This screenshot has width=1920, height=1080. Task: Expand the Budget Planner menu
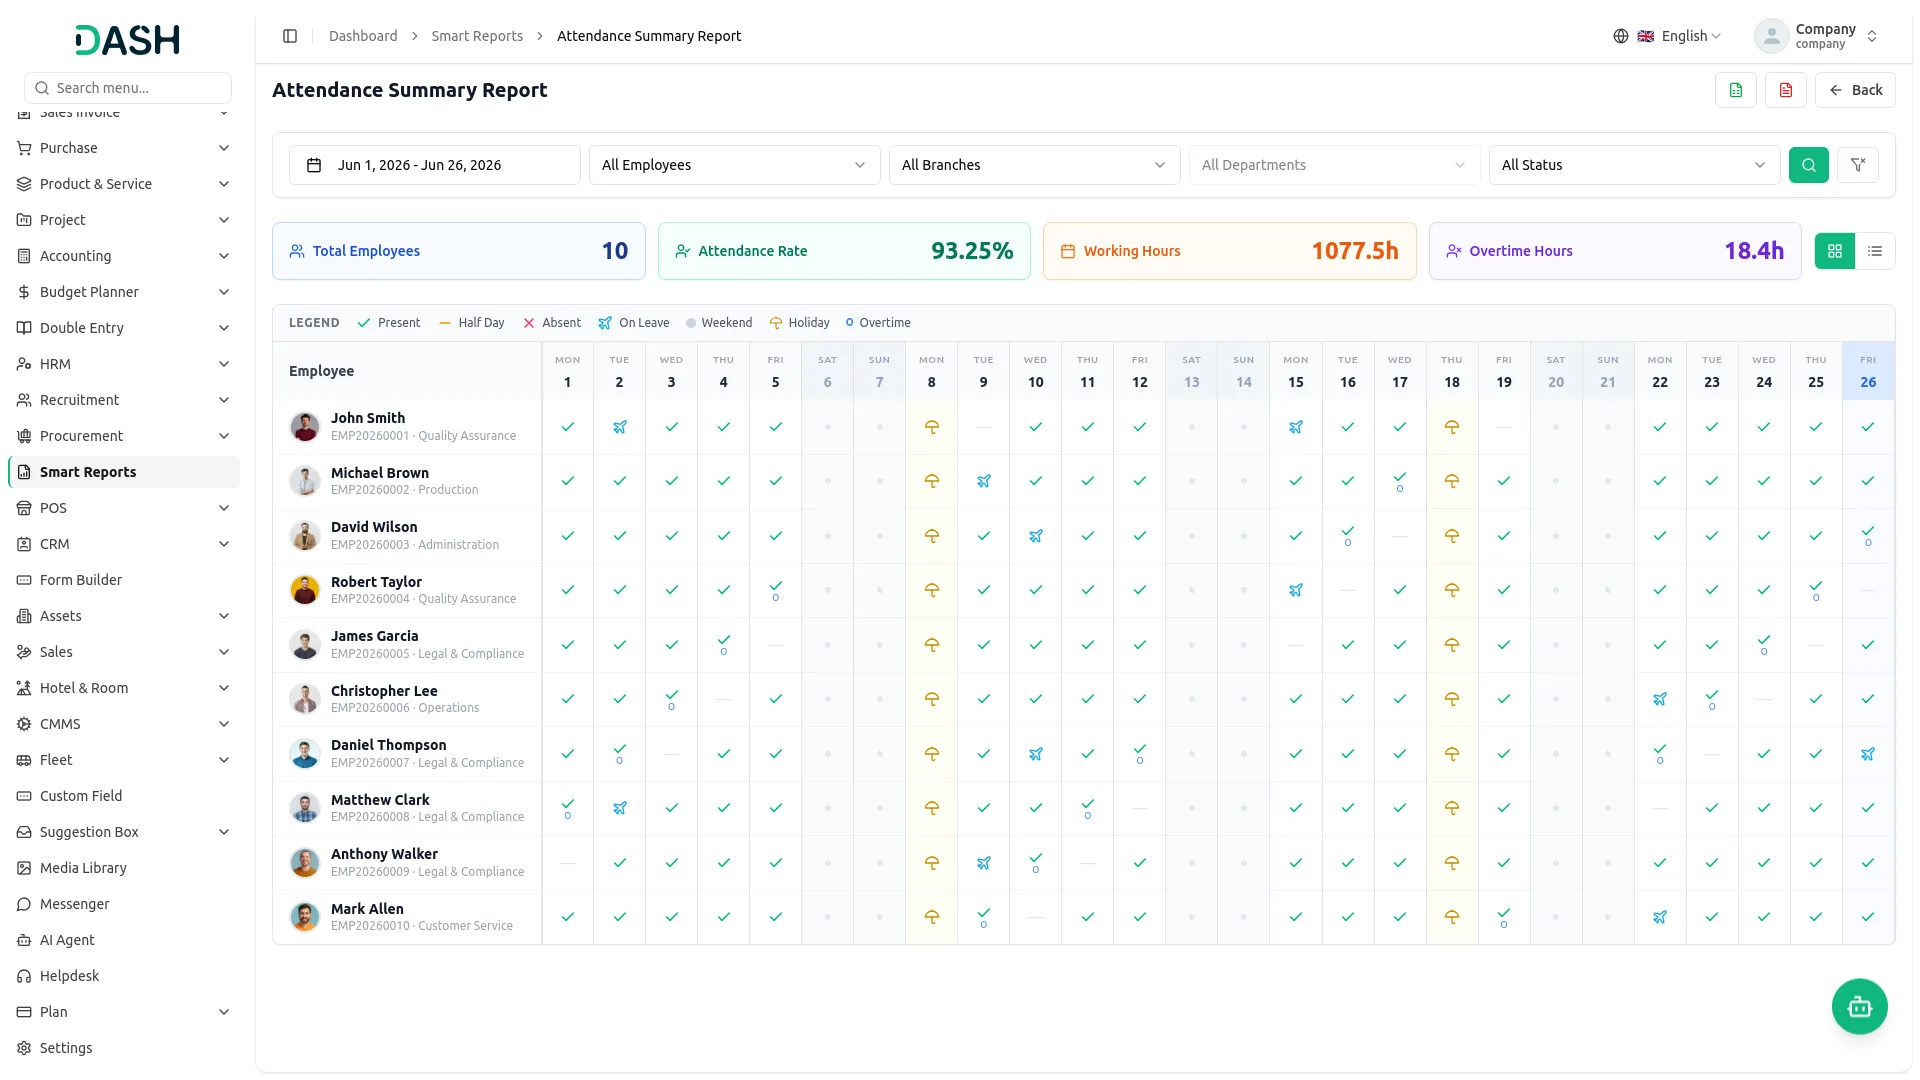(124, 292)
